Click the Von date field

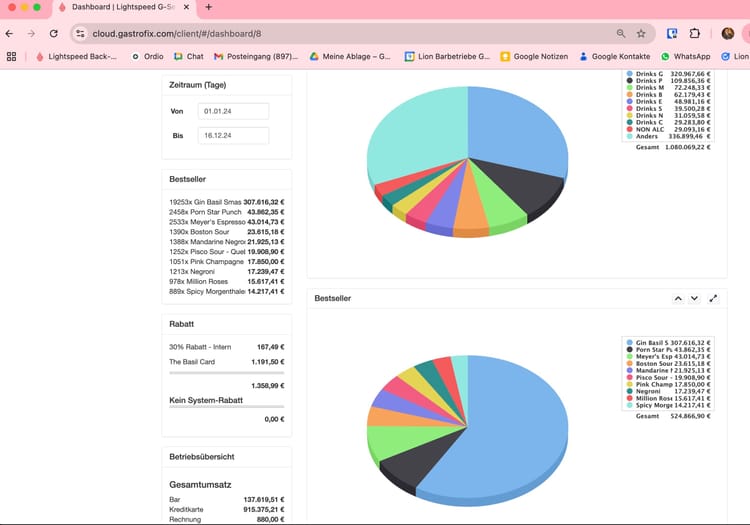pyautogui.click(x=233, y=111)
